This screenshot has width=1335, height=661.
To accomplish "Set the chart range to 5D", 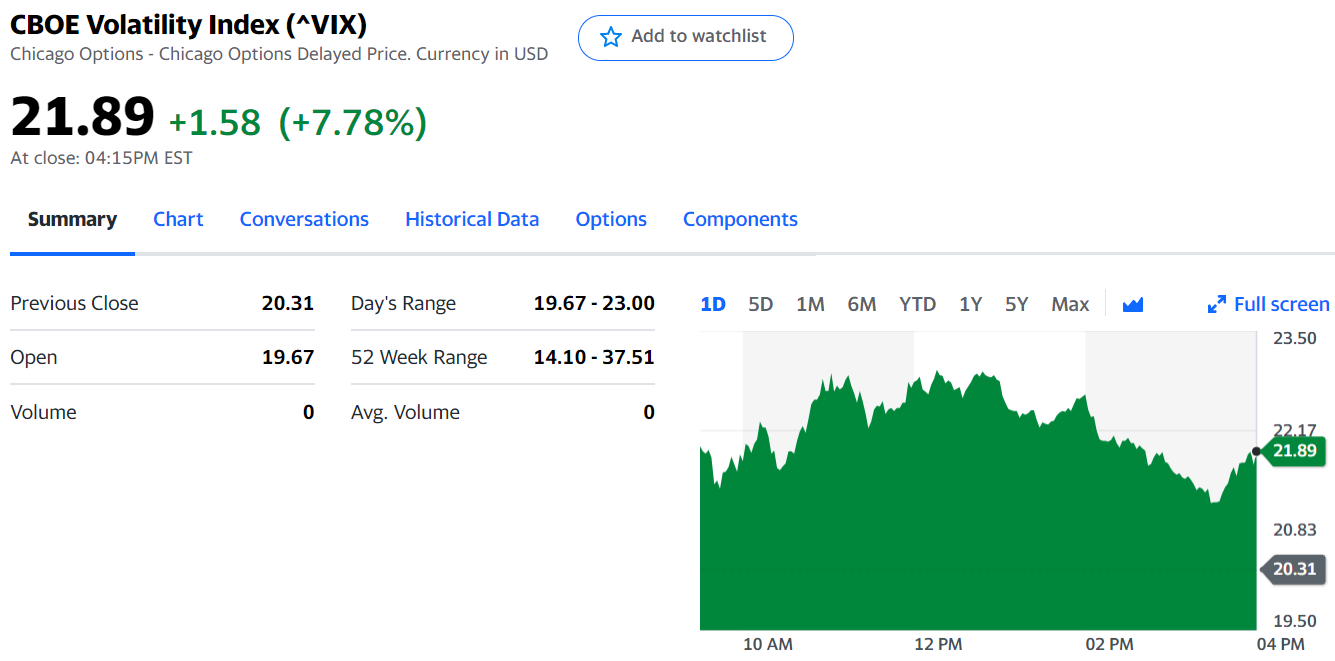I will (x=761, y=304).
